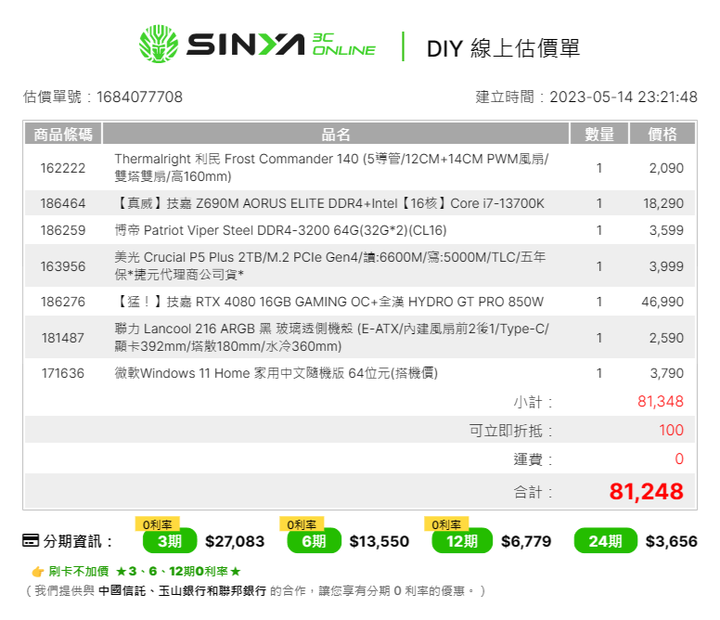Select the 3期 installment button
Viewport: 720px width, 620px height.
tap(170, 541)
